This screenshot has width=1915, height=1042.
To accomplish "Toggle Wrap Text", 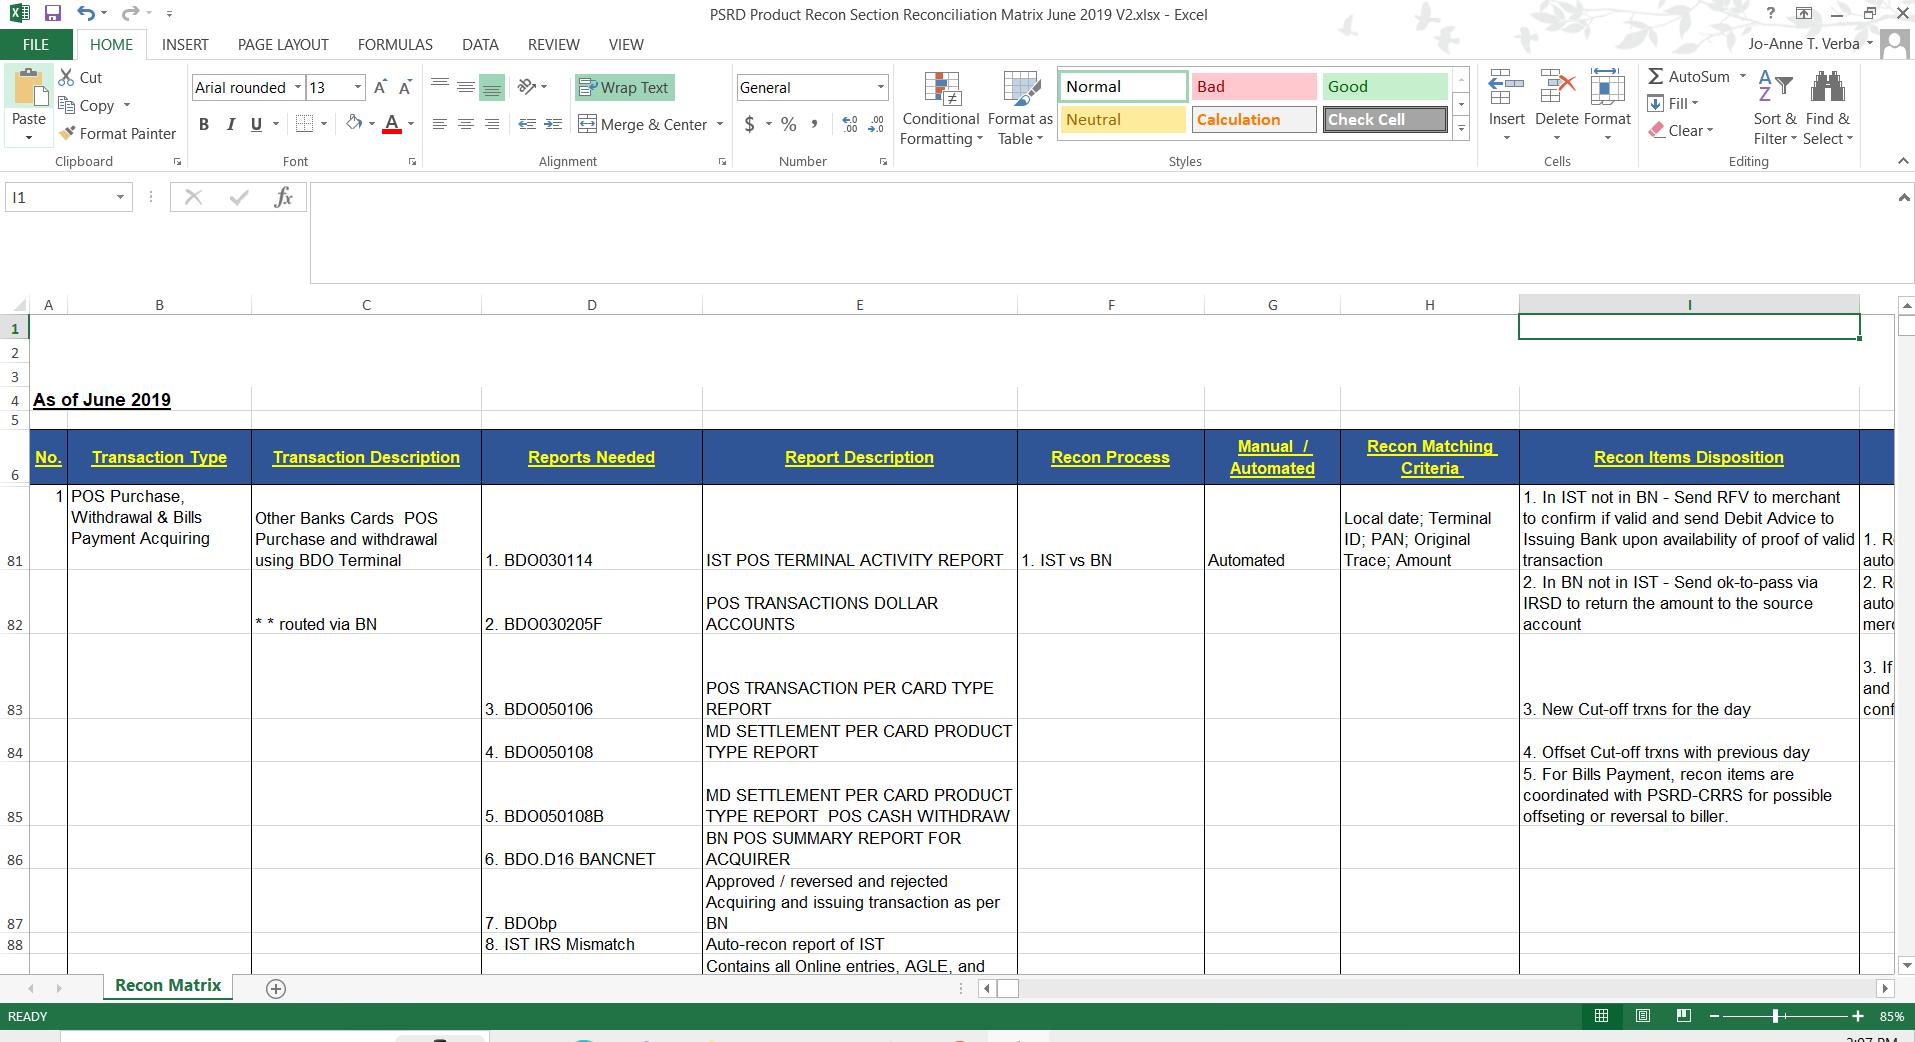I will pos(624,87).
